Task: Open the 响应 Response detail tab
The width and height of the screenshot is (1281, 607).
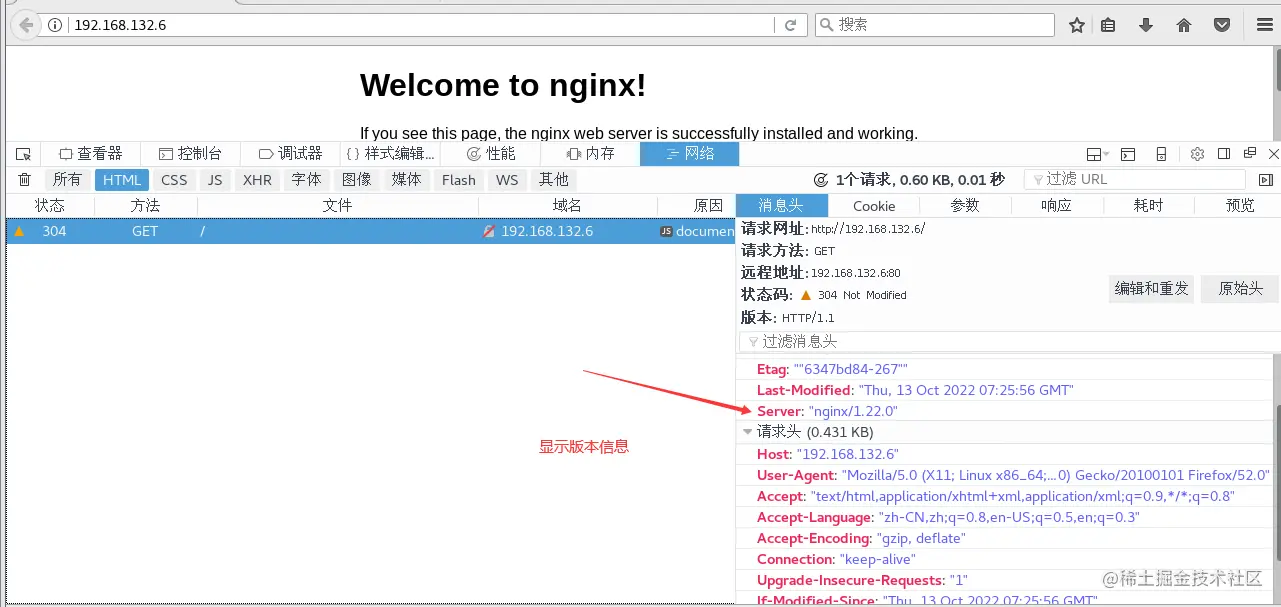Action: (1057, 205)
